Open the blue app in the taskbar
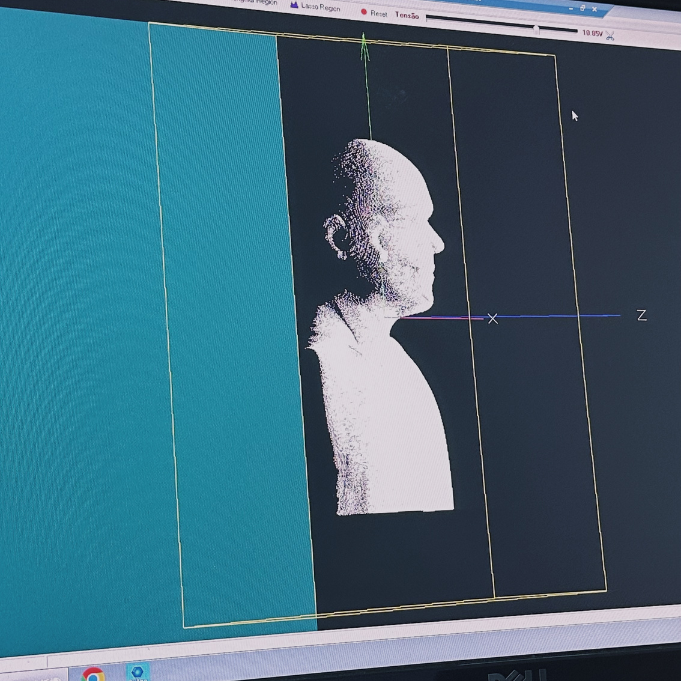Screen dimensions: 681x681 pos(137,672)
